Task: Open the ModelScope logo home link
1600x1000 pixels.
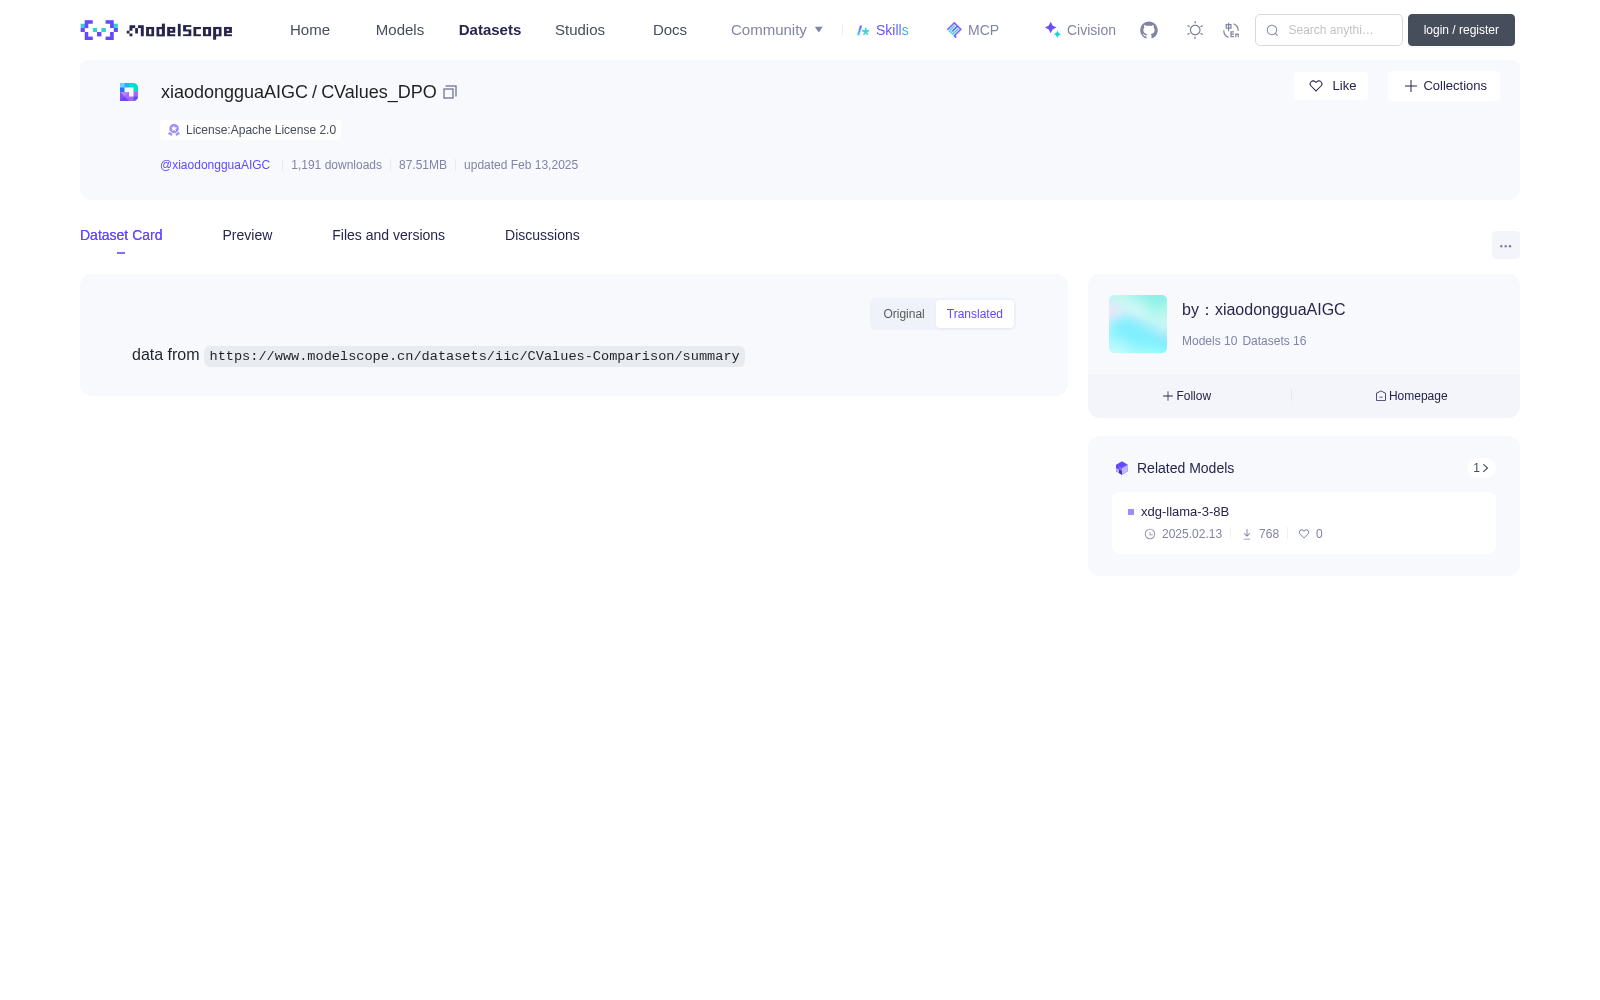Action: pos(156,30)
